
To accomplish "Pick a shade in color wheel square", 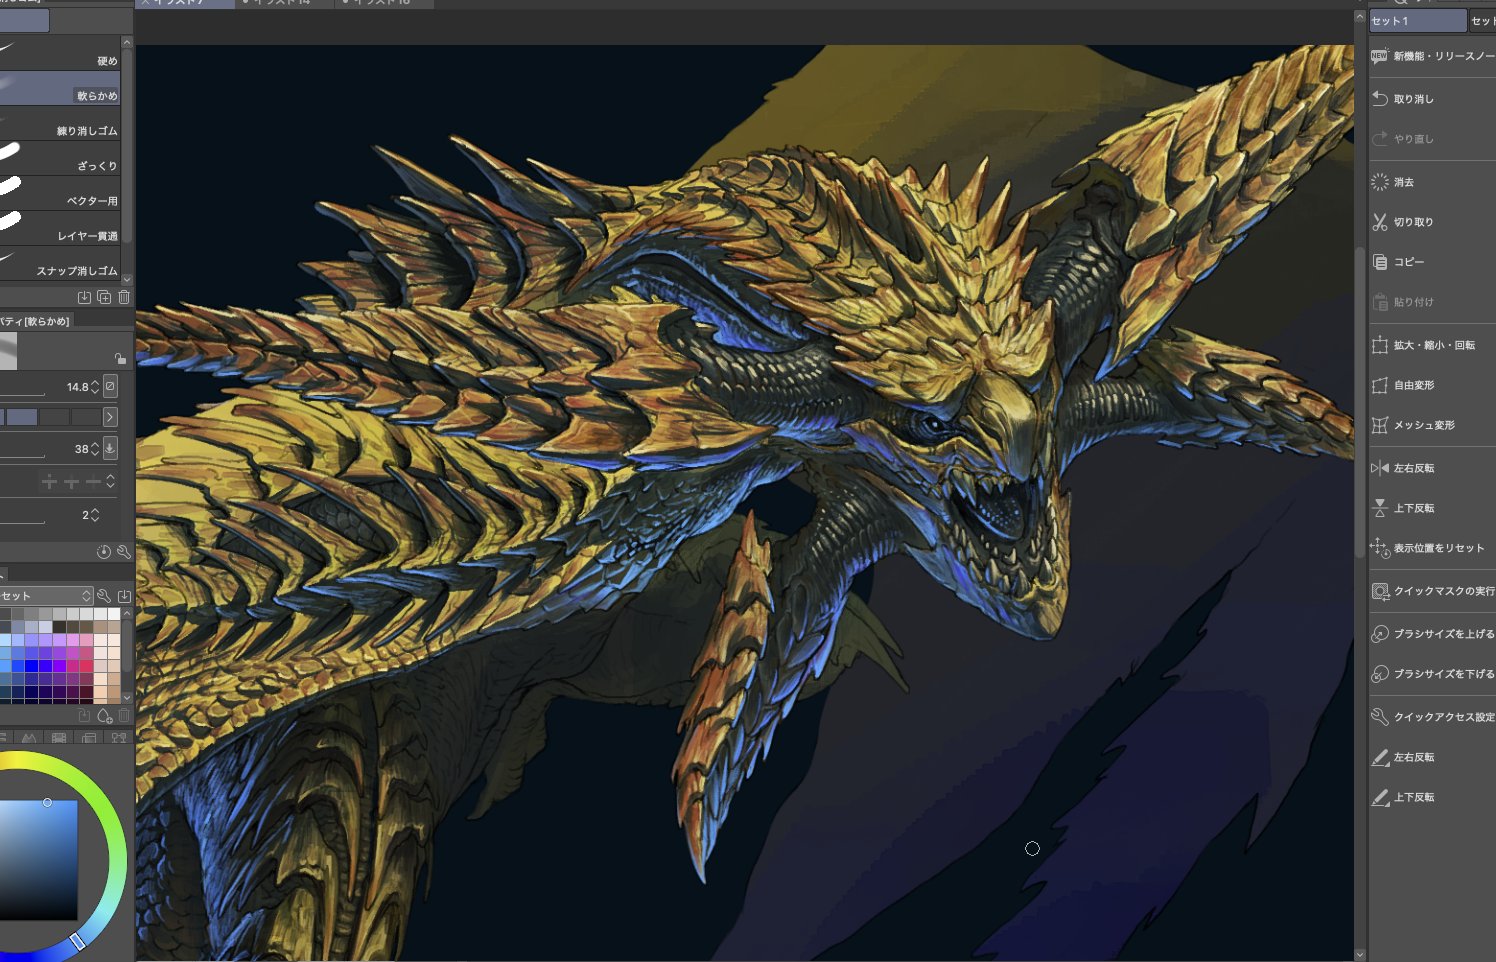I will tap(38, 860).
